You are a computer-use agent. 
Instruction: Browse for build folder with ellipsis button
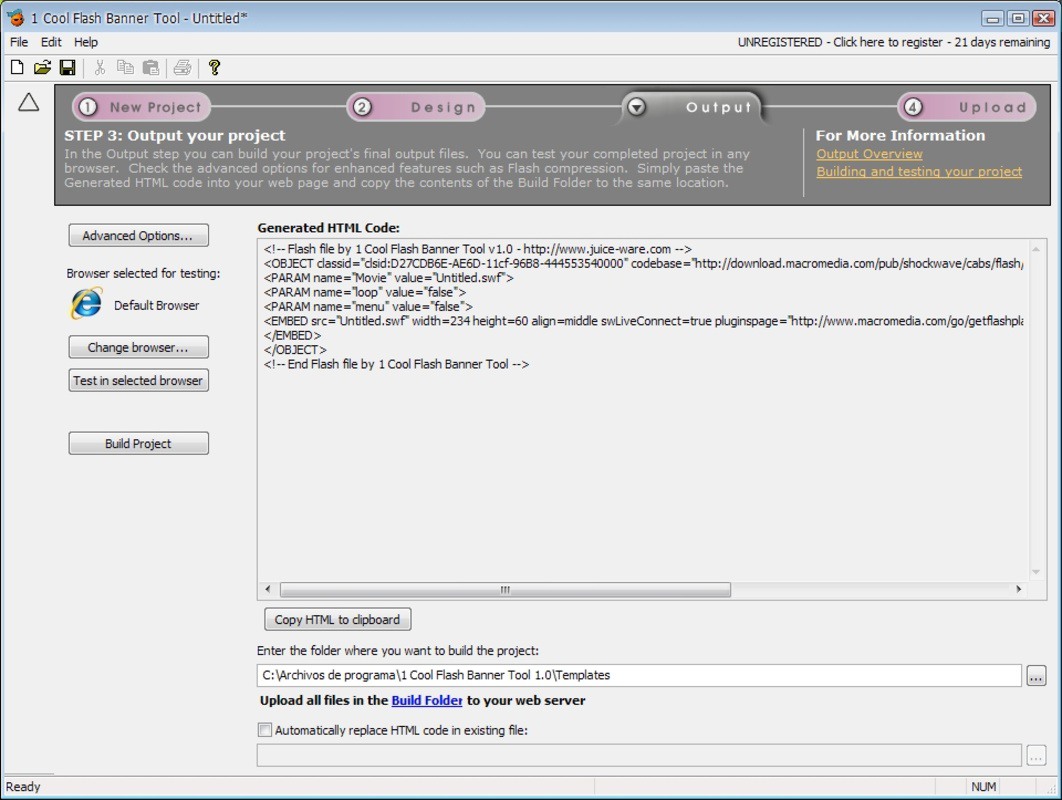click(x=1037, y=675)
